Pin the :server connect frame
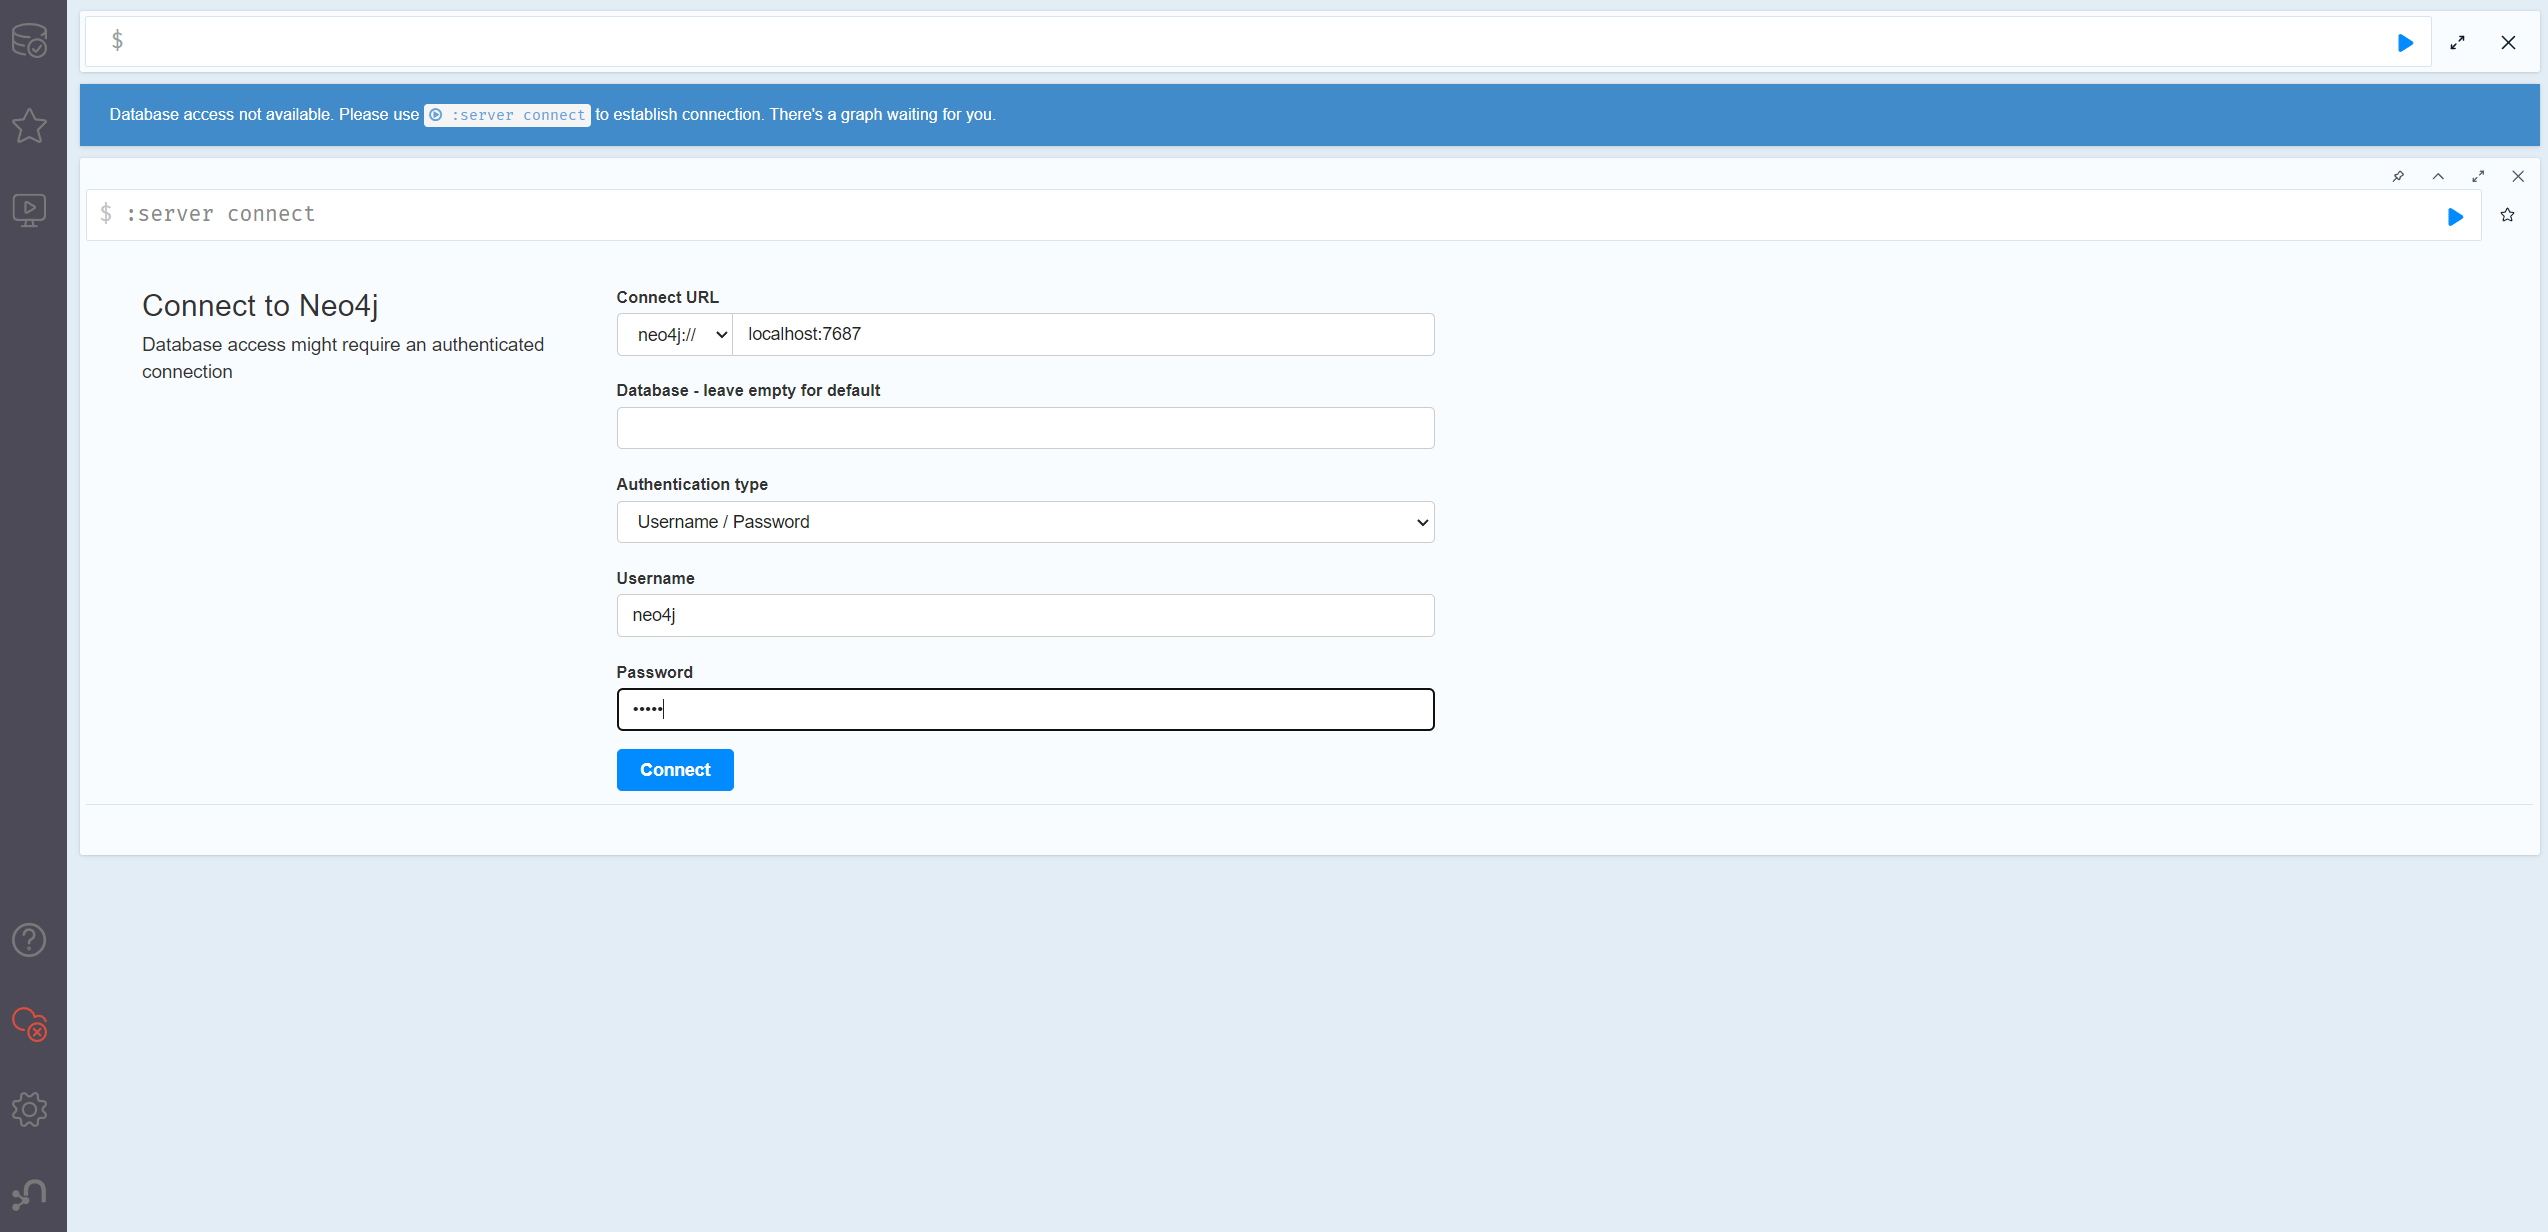2548x1232 pixels. [x=2398, y=176]
